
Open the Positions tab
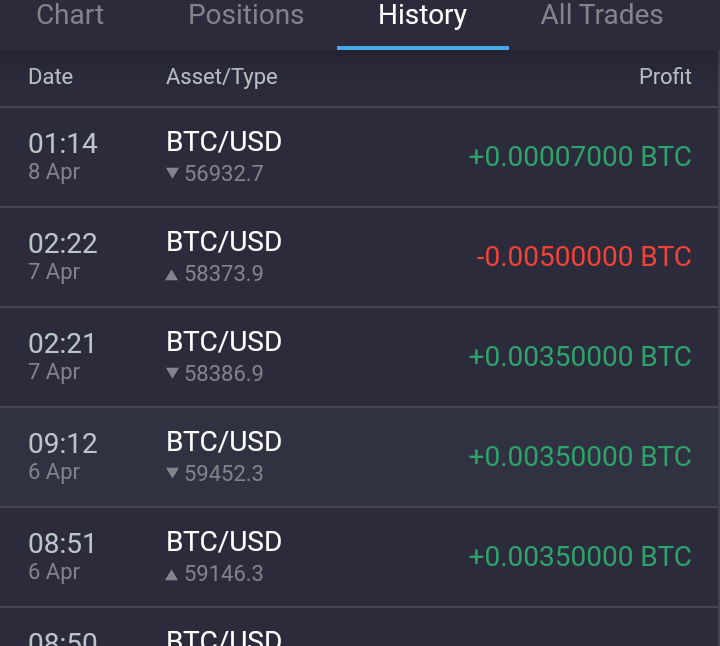coord(246,15)
